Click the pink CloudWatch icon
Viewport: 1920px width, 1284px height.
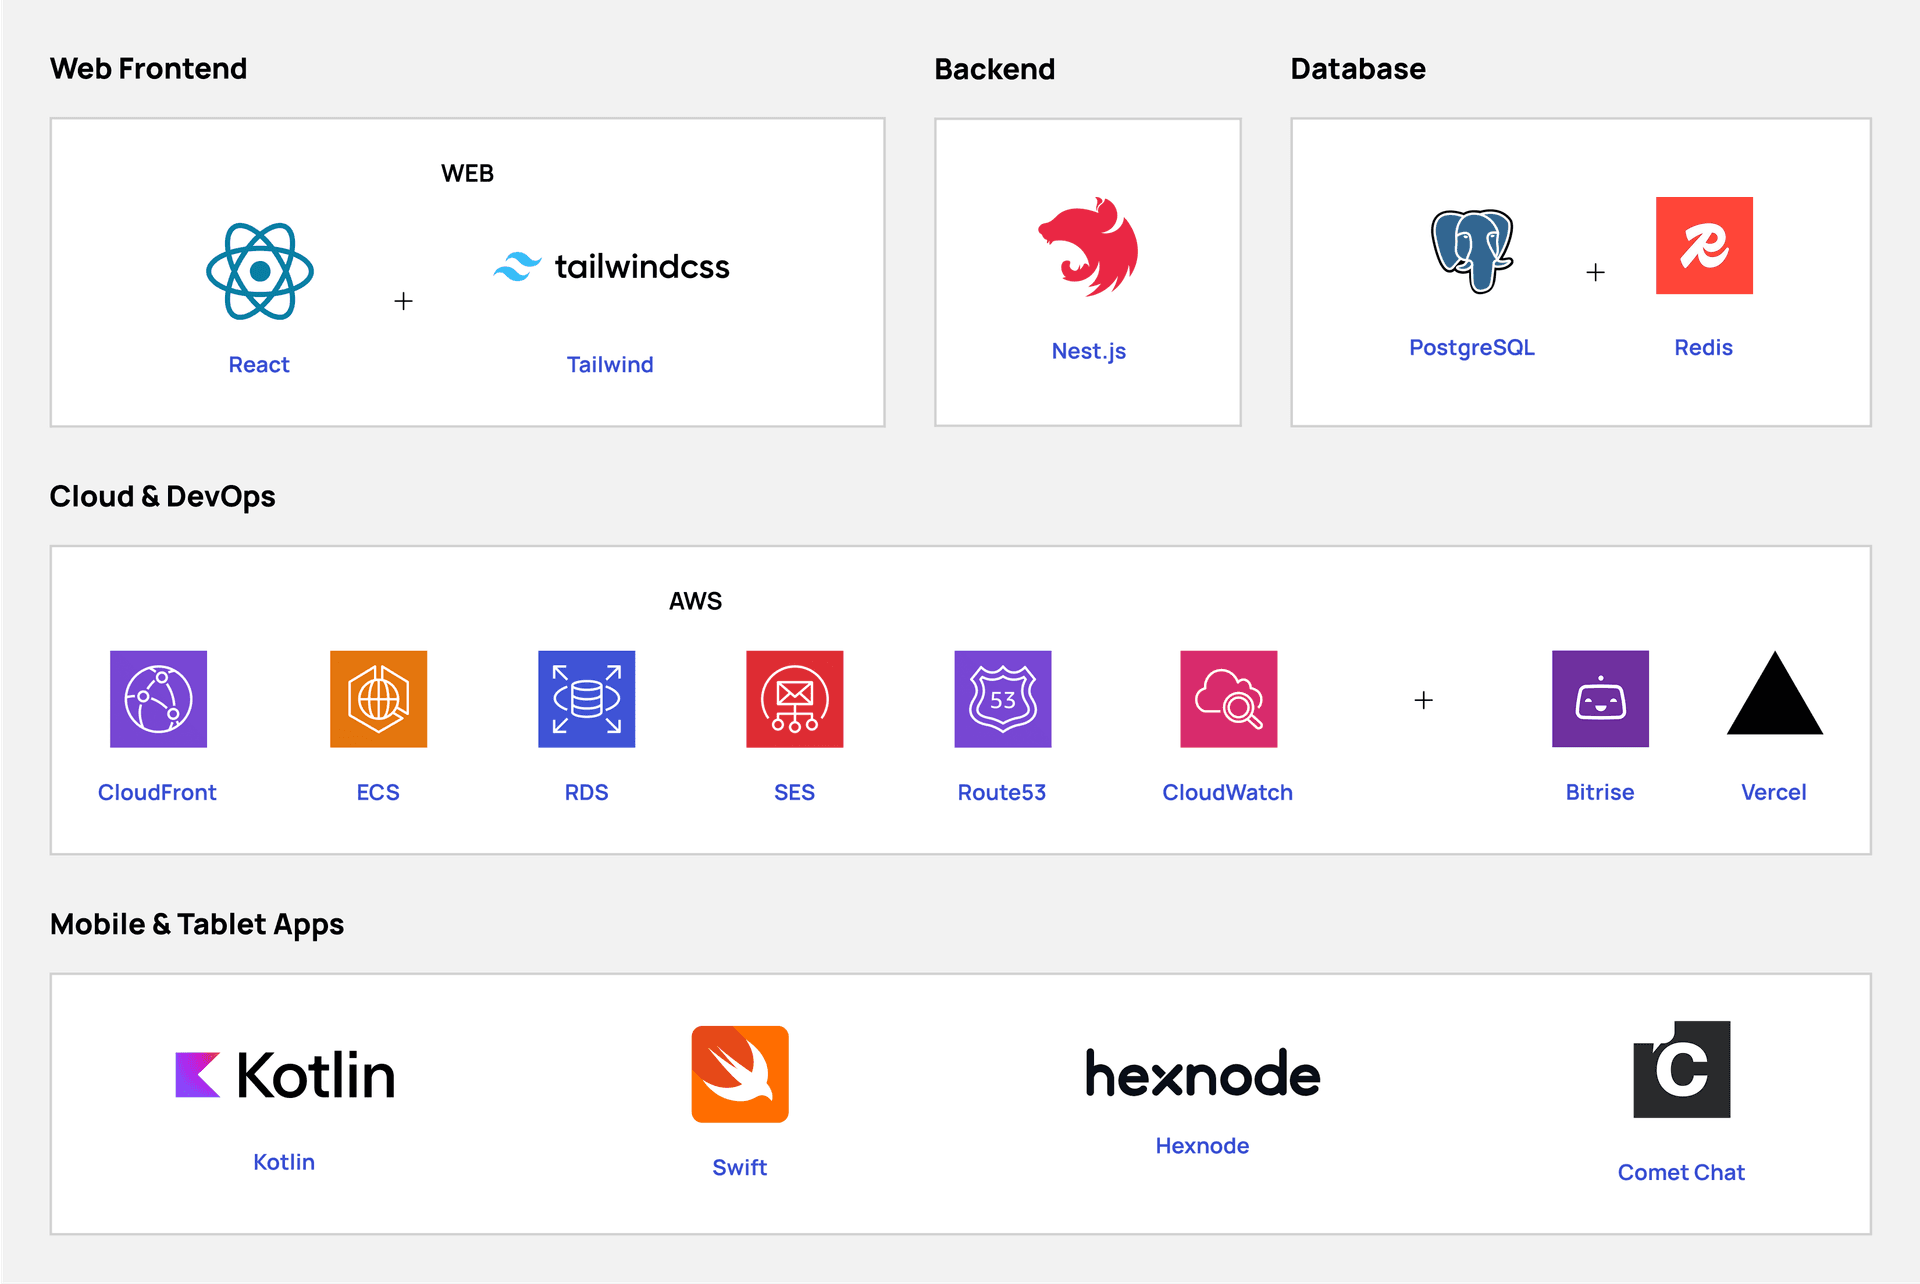(1228, 699)
